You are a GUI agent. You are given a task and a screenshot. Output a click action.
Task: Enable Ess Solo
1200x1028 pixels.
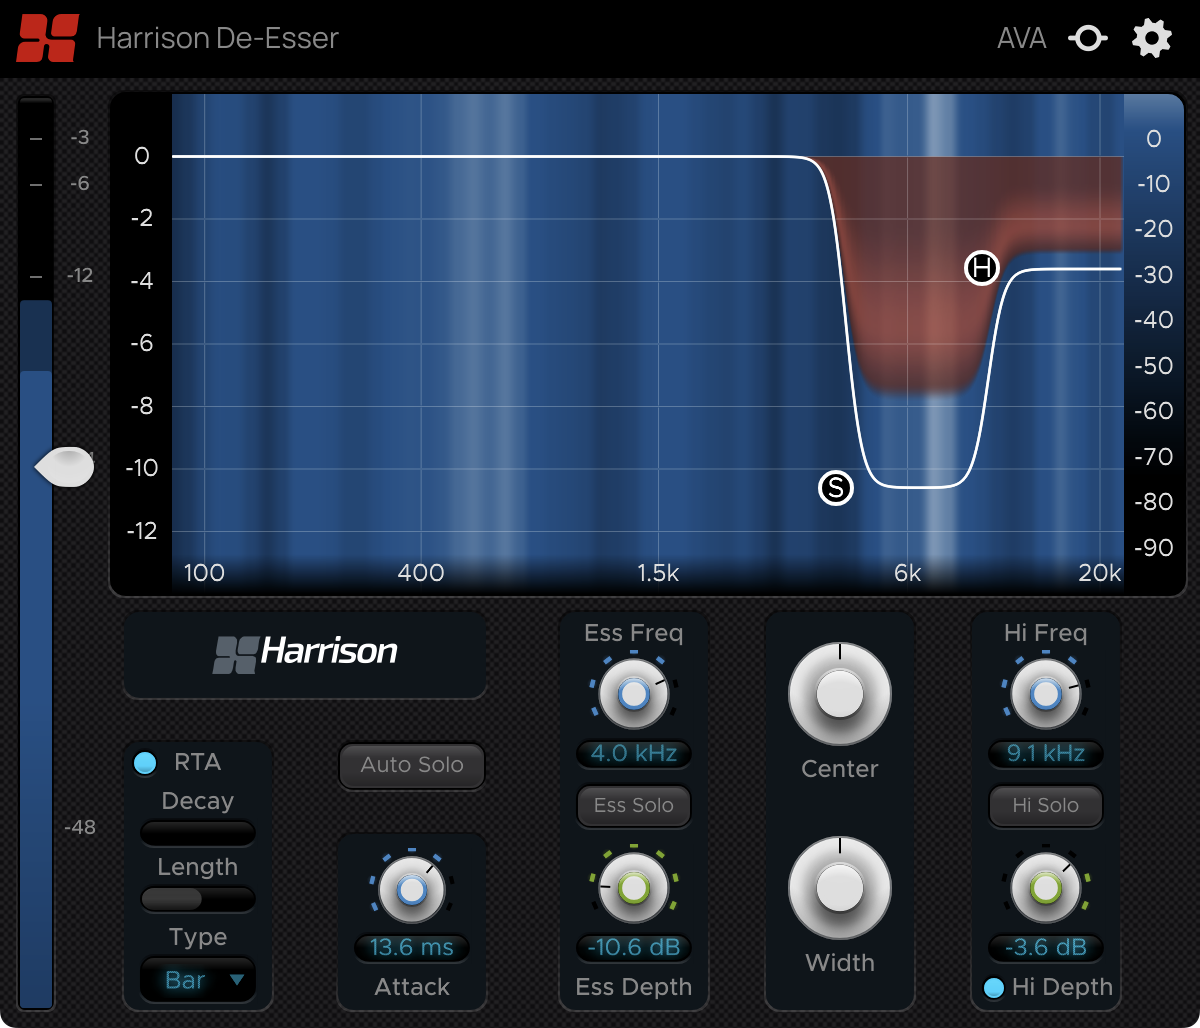tap(634, 806)
